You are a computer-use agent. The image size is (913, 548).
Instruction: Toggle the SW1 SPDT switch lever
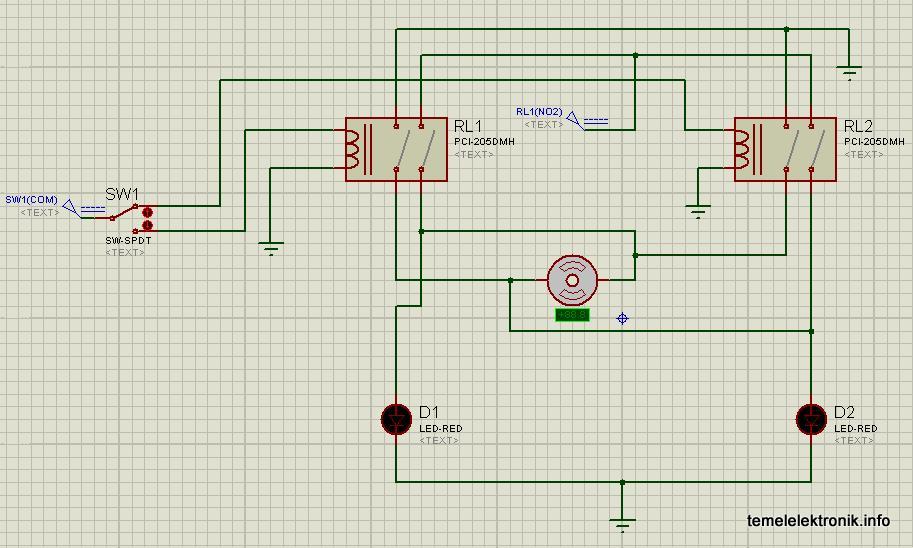tap(124, 213)
